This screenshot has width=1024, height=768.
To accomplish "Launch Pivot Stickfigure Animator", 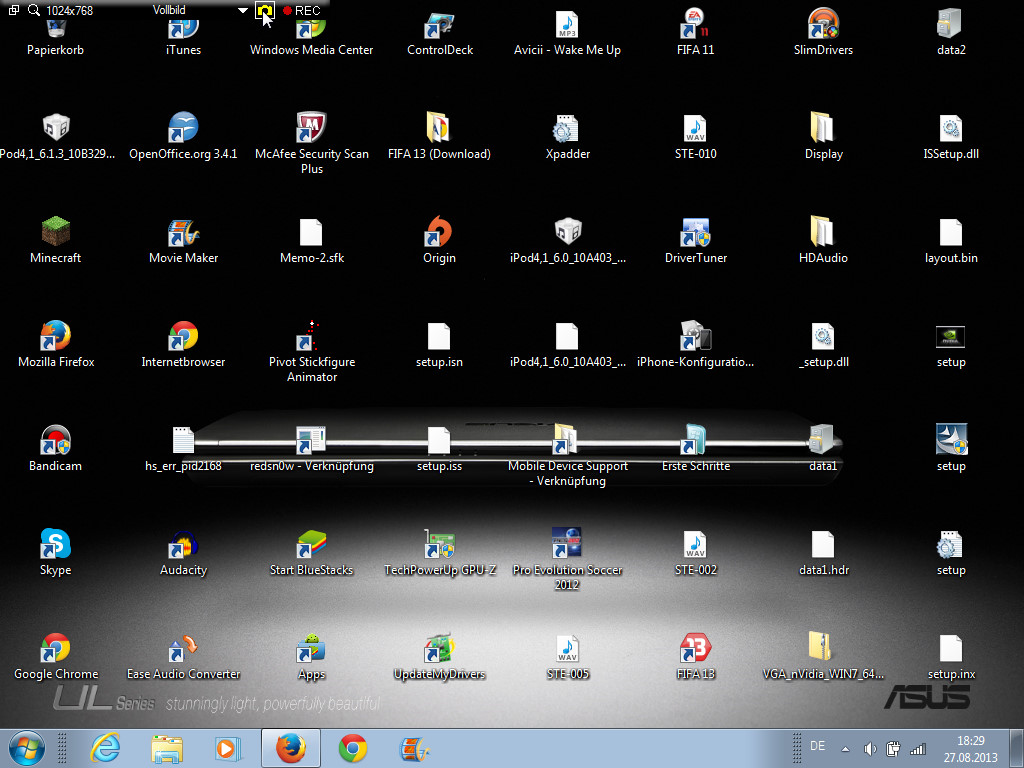I will tap(312, 351).
